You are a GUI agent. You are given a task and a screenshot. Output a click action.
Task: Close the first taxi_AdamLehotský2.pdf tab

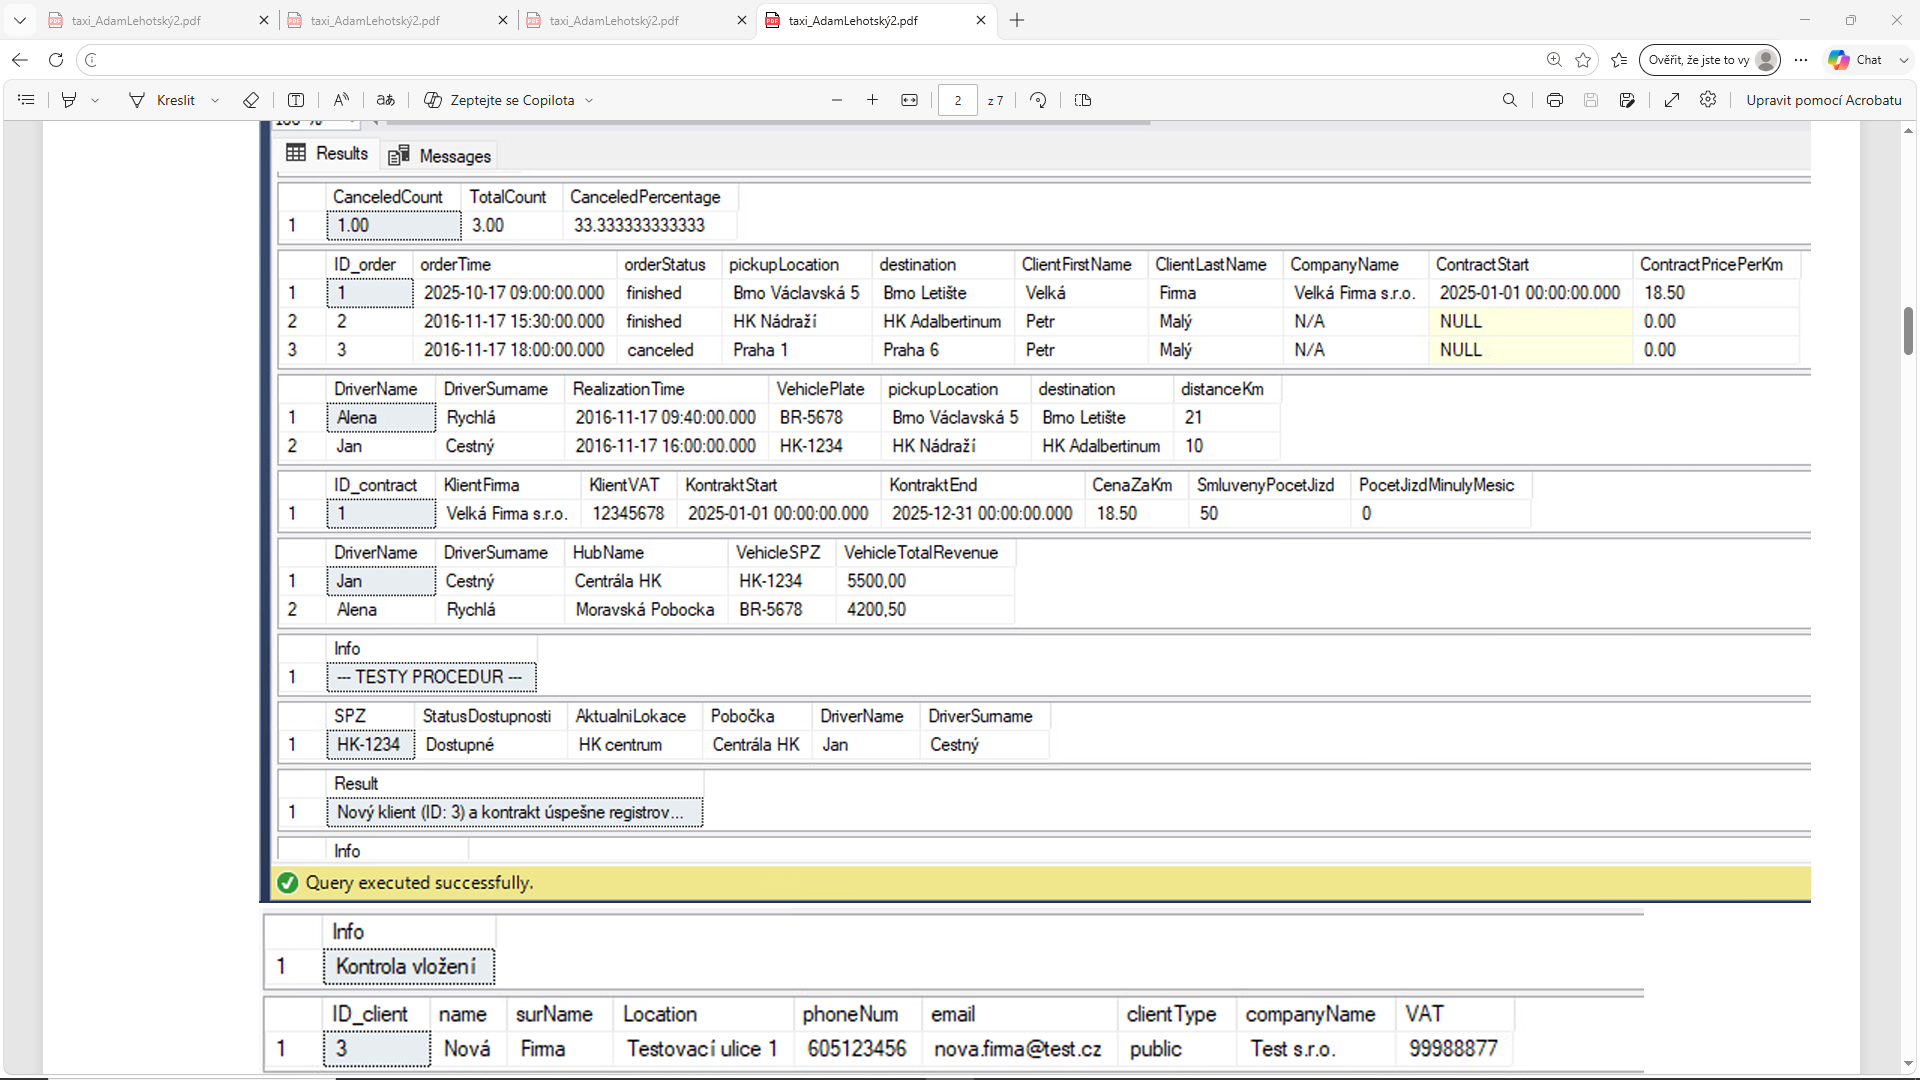264,20
